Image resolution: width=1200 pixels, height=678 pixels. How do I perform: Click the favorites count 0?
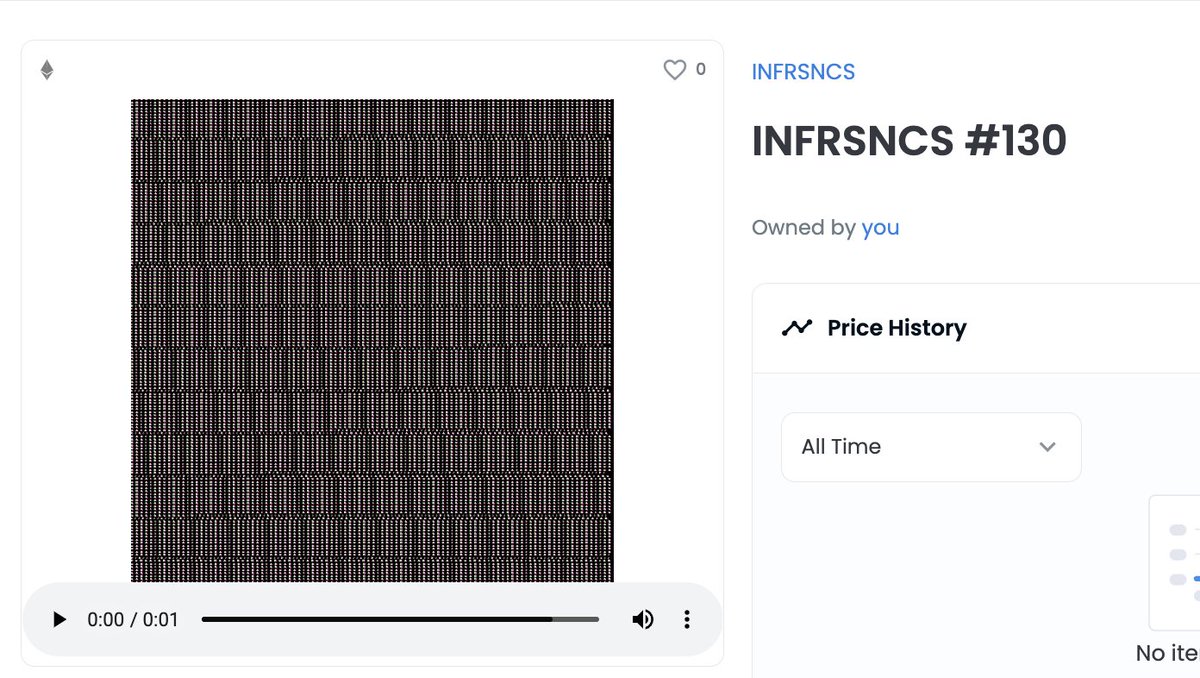click(x=700, y=70)
